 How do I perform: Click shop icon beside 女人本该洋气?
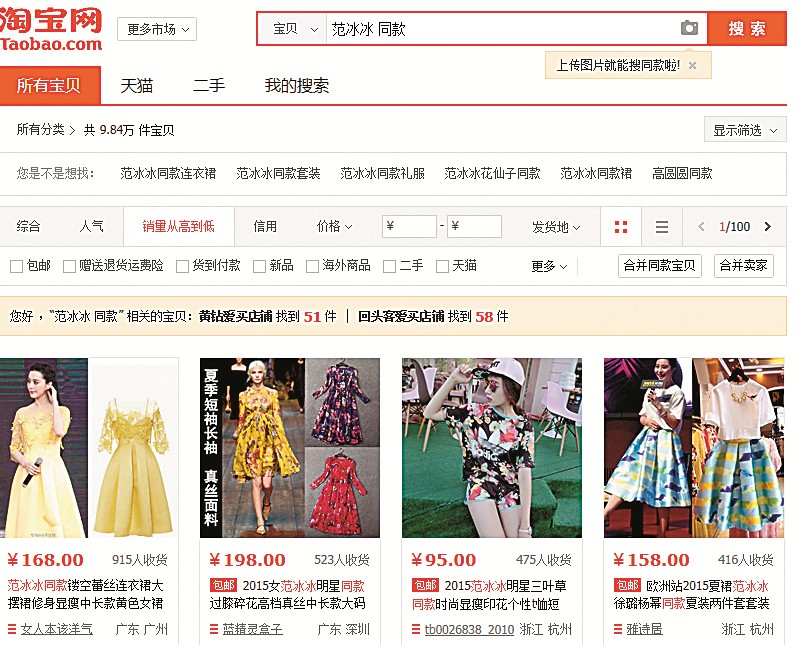click(12, 629)
